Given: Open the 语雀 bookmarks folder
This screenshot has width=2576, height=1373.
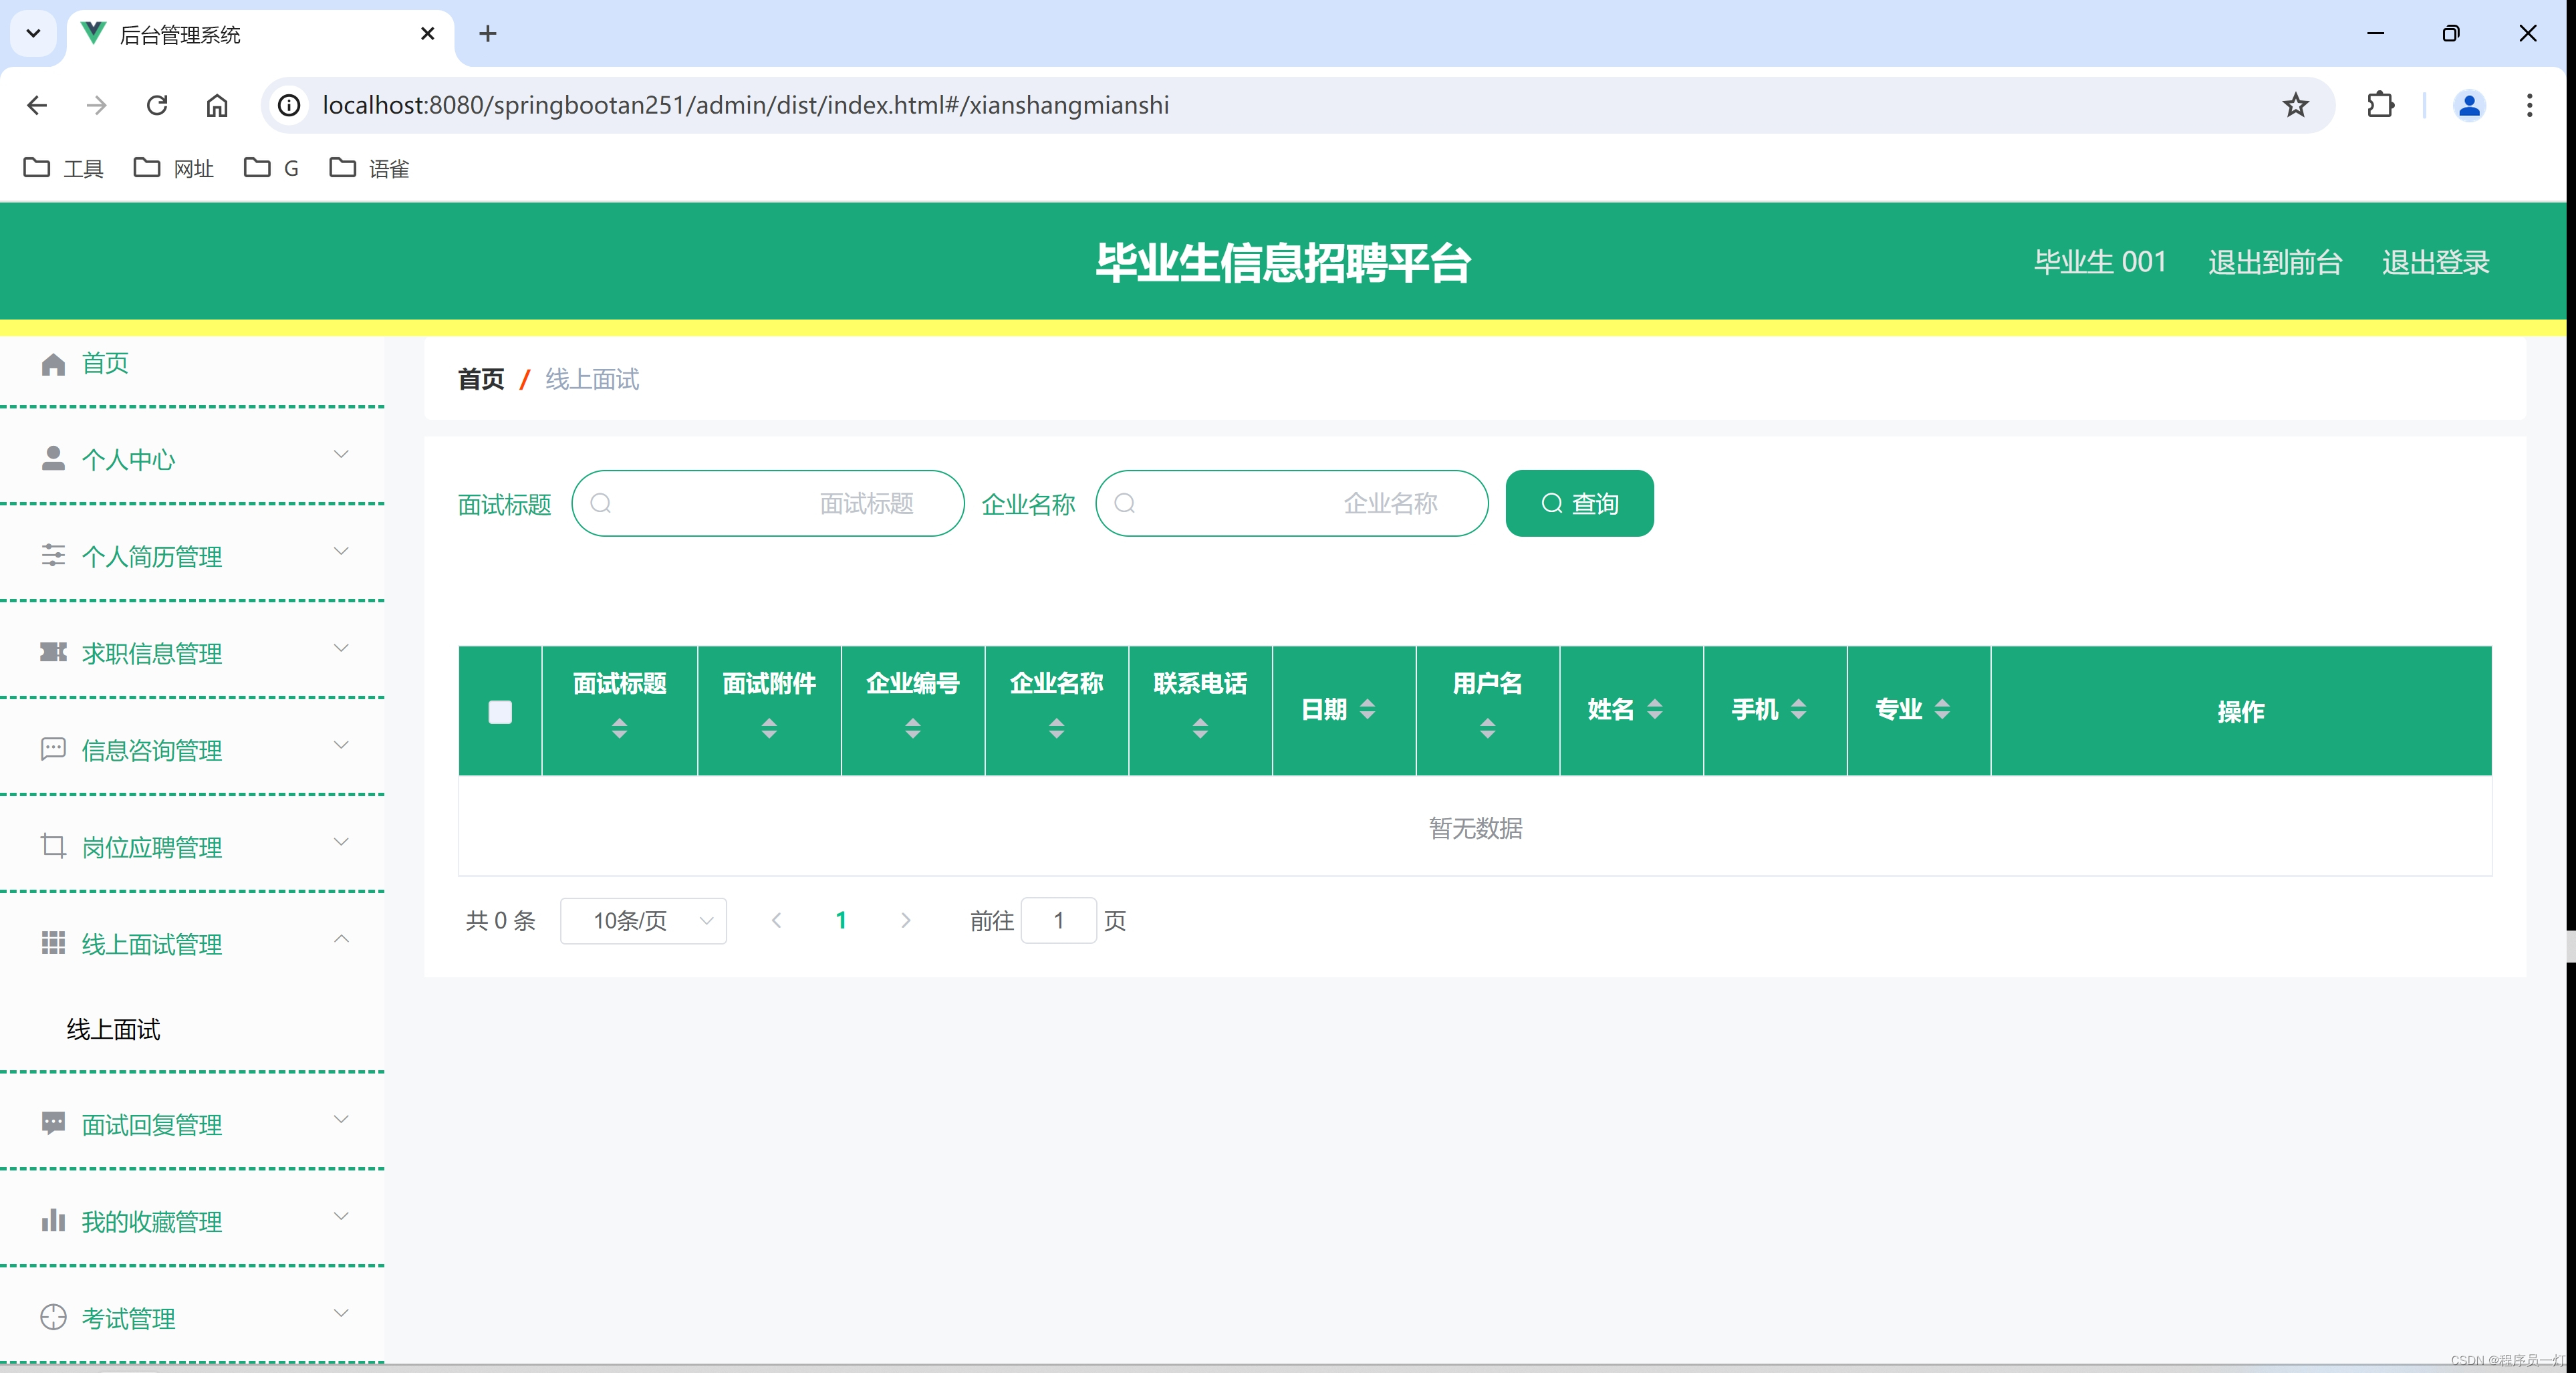Looking at the screenshot, I should [369, 168].
